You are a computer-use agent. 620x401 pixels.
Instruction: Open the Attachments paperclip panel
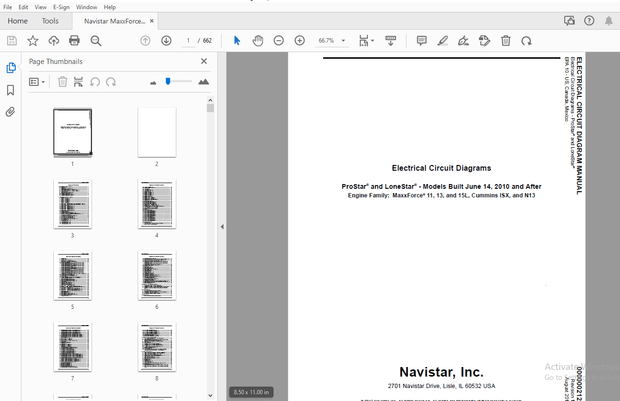click(x=11, y=112)
